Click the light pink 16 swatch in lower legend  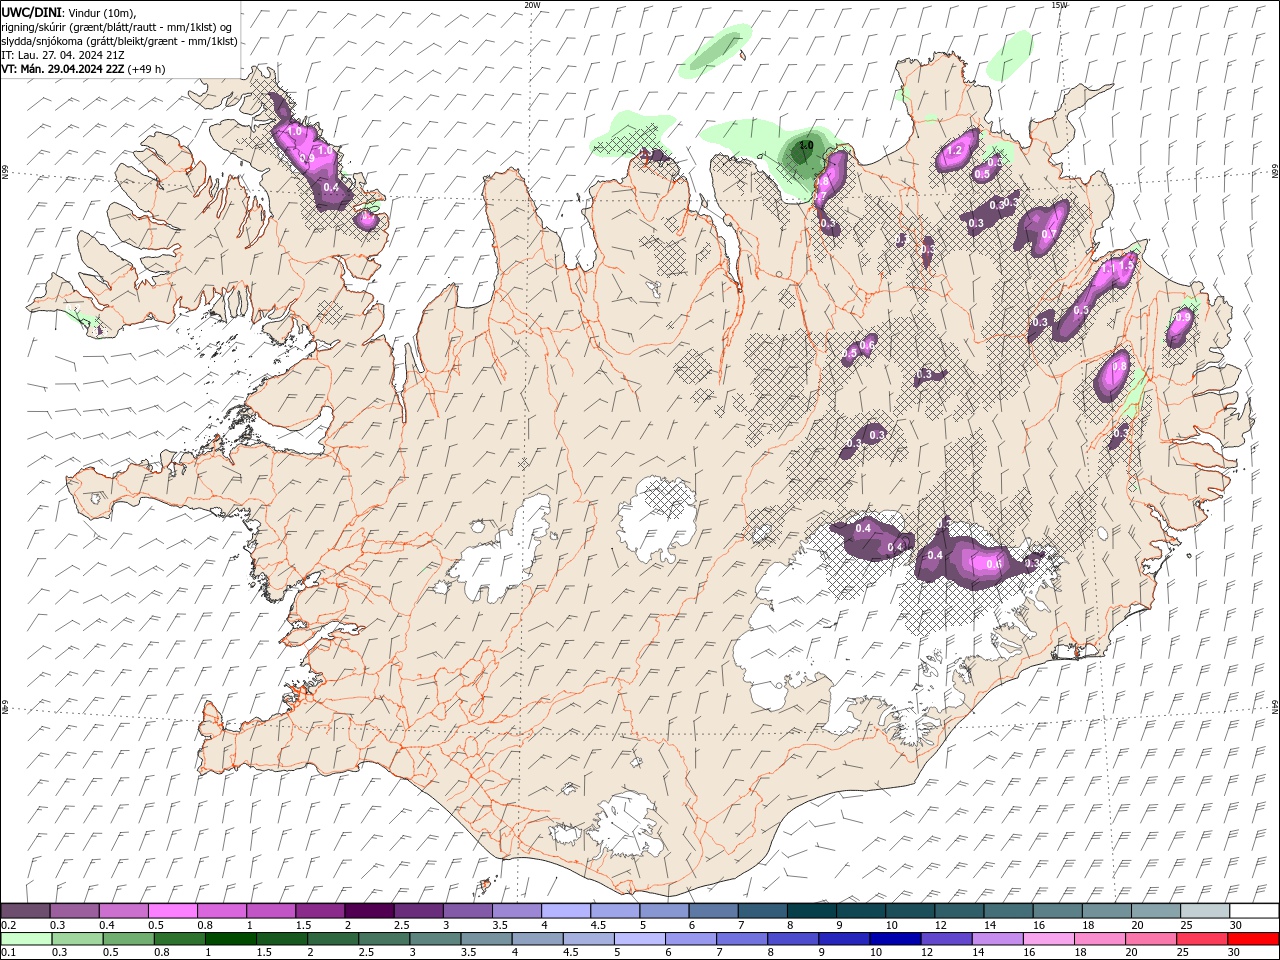pyautogui.click(x=1047, y=939)
